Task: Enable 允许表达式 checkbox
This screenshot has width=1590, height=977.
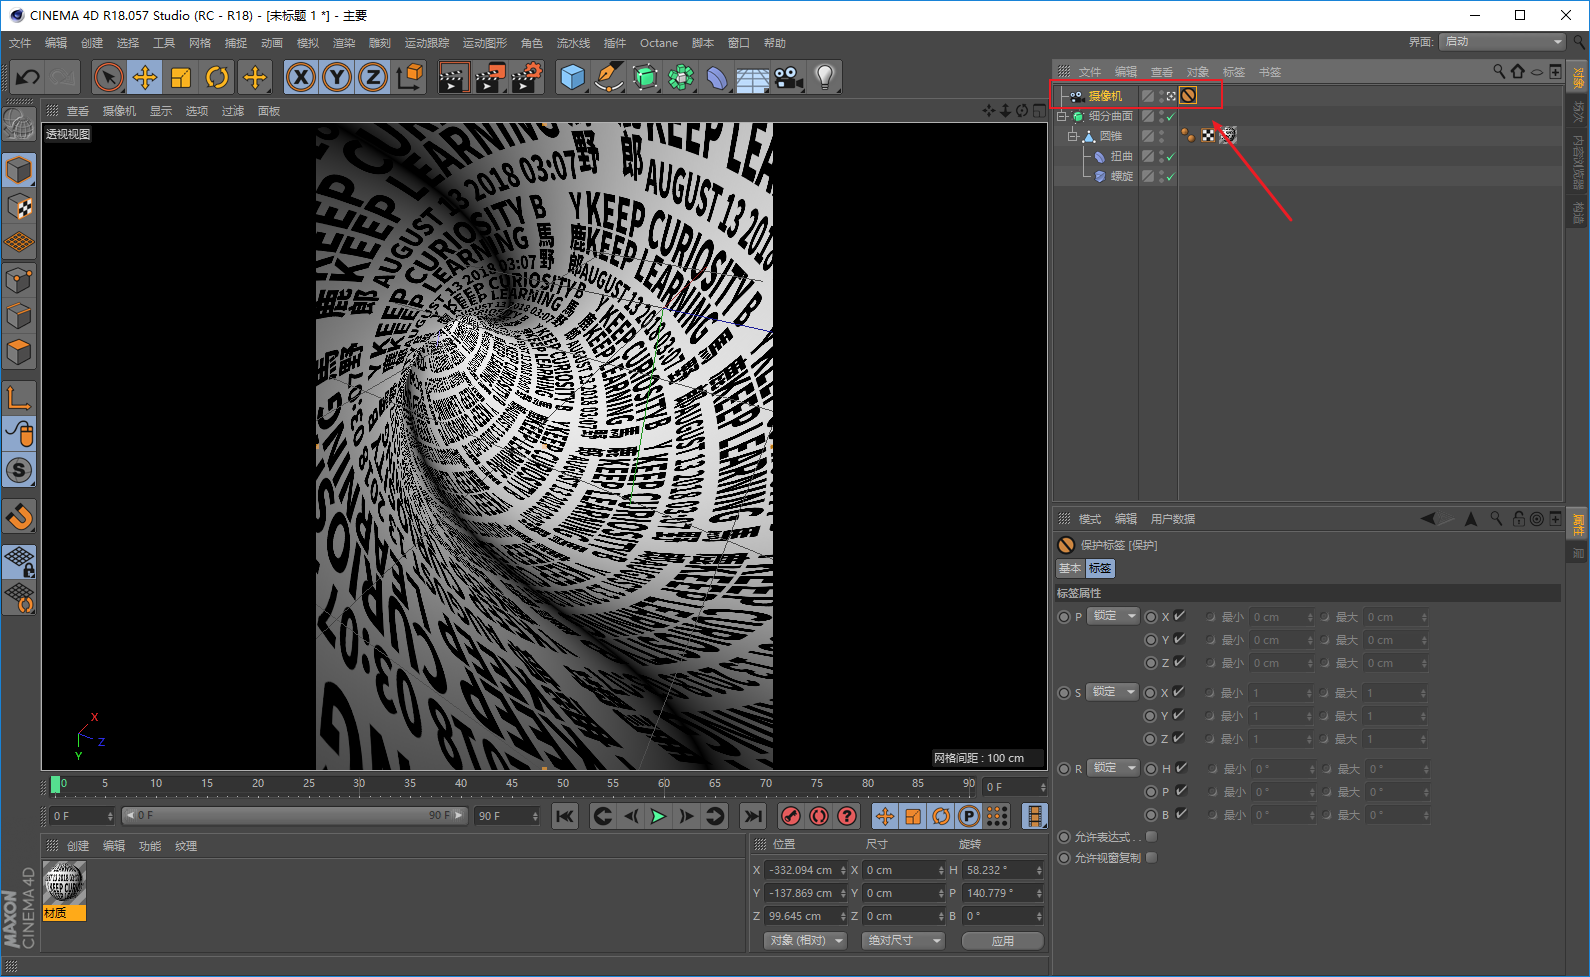Action: 1151,837
